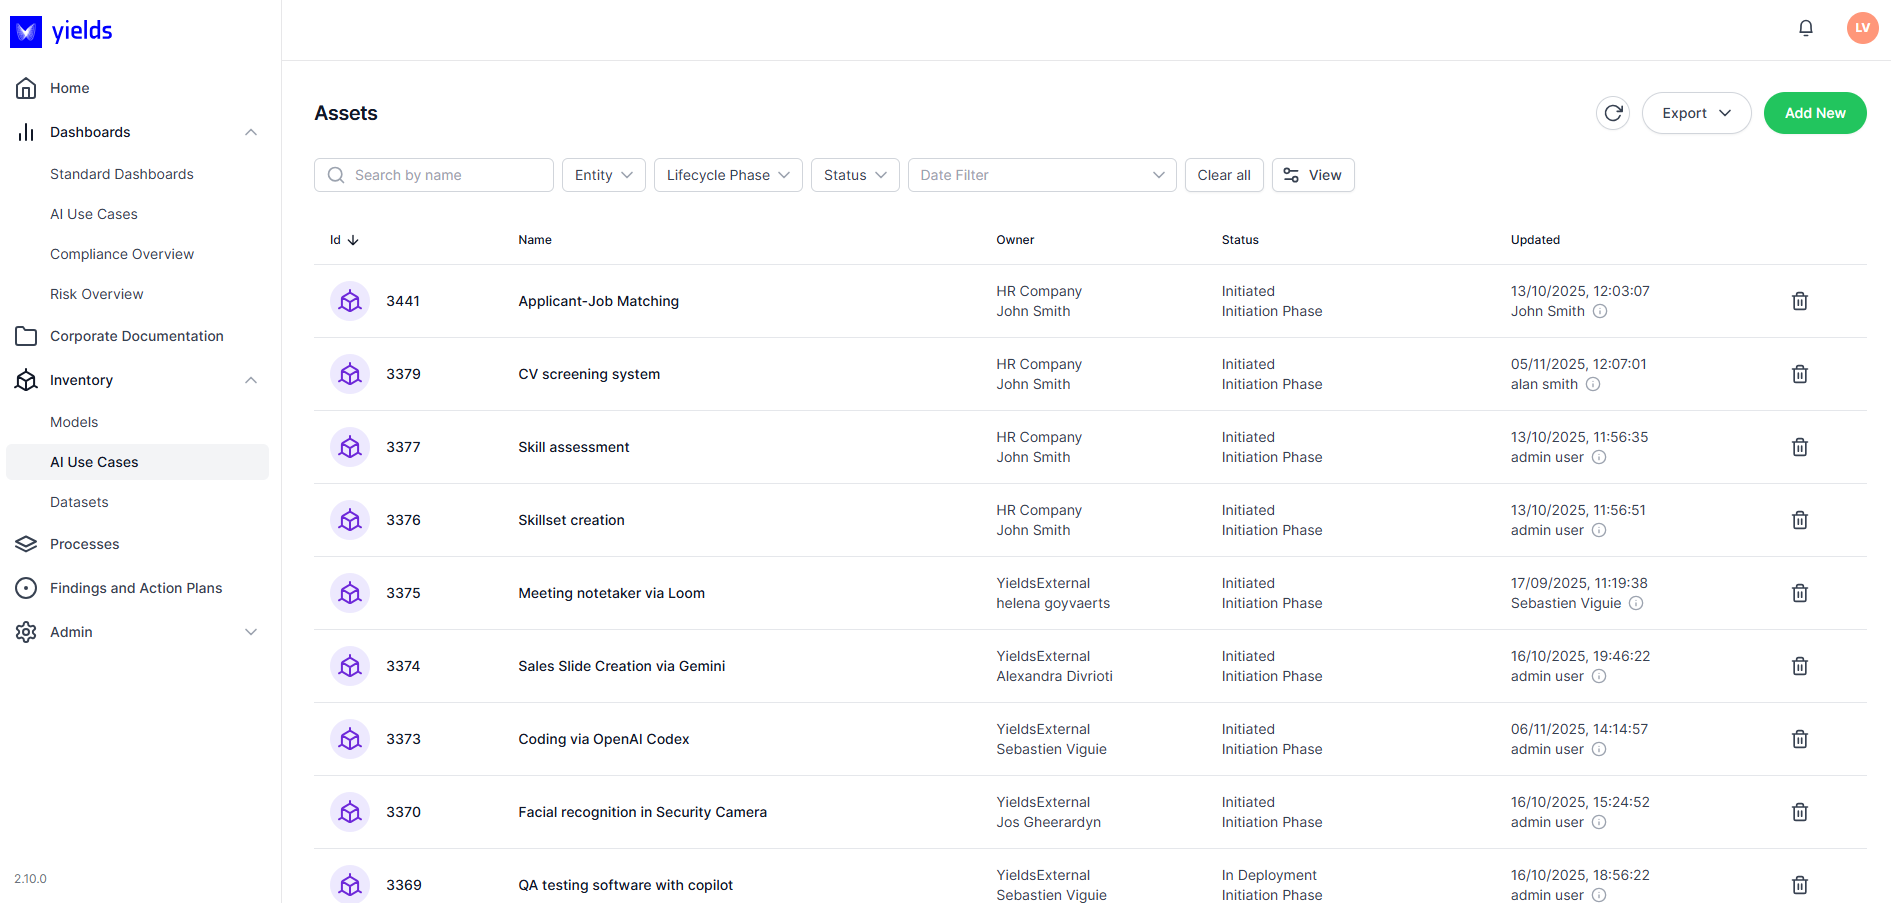
Task: Open the Risk Overview dashboard
Action: (96, 293)
